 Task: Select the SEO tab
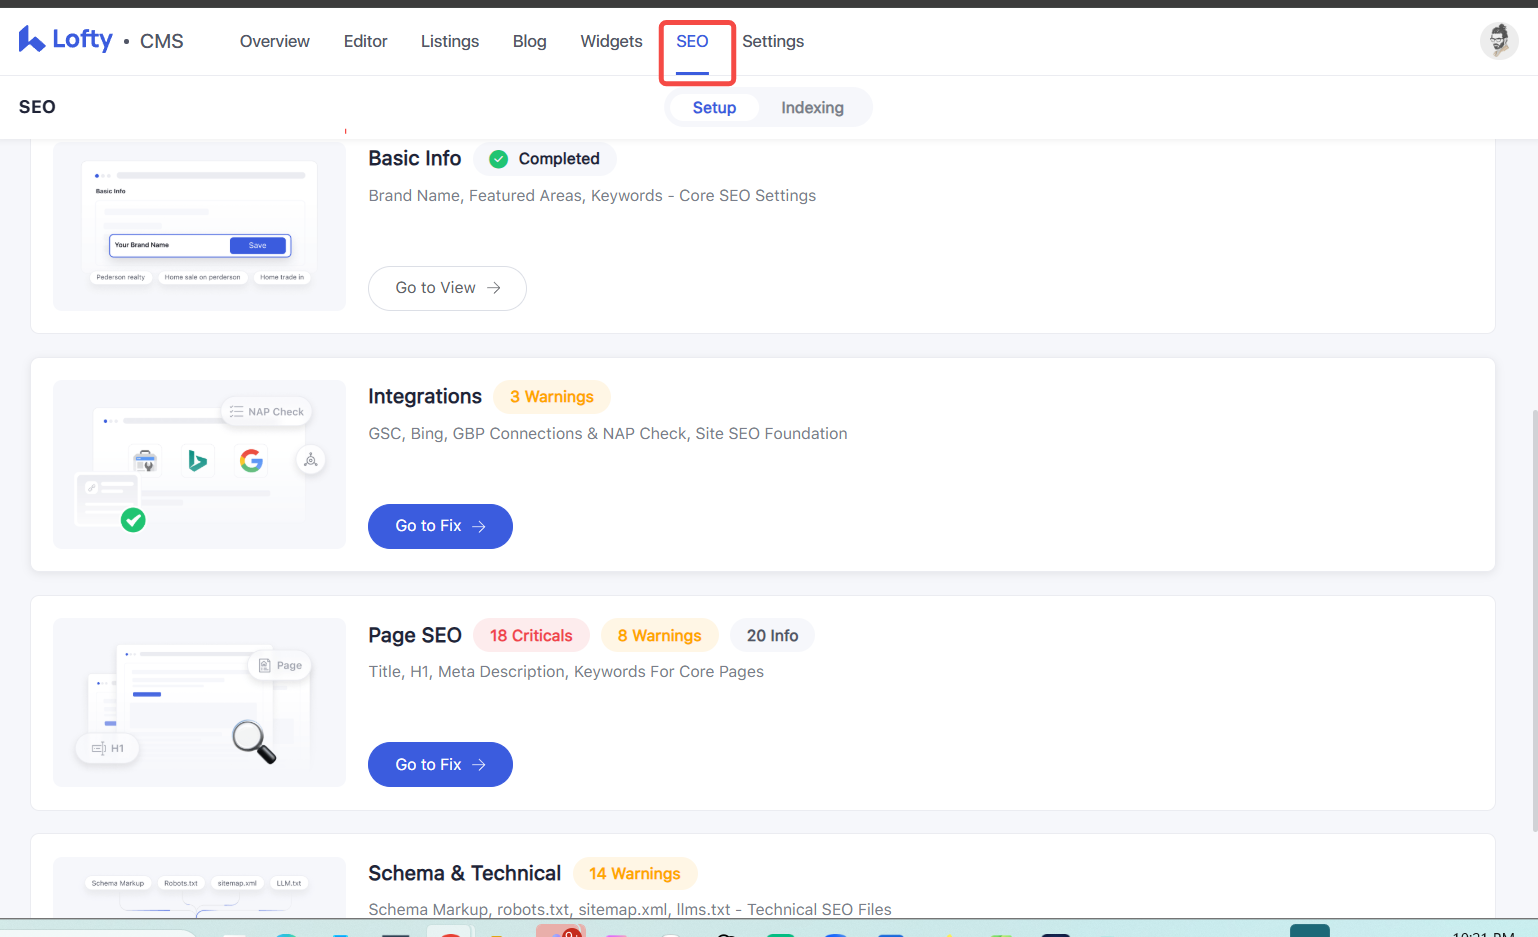(692, 41)
